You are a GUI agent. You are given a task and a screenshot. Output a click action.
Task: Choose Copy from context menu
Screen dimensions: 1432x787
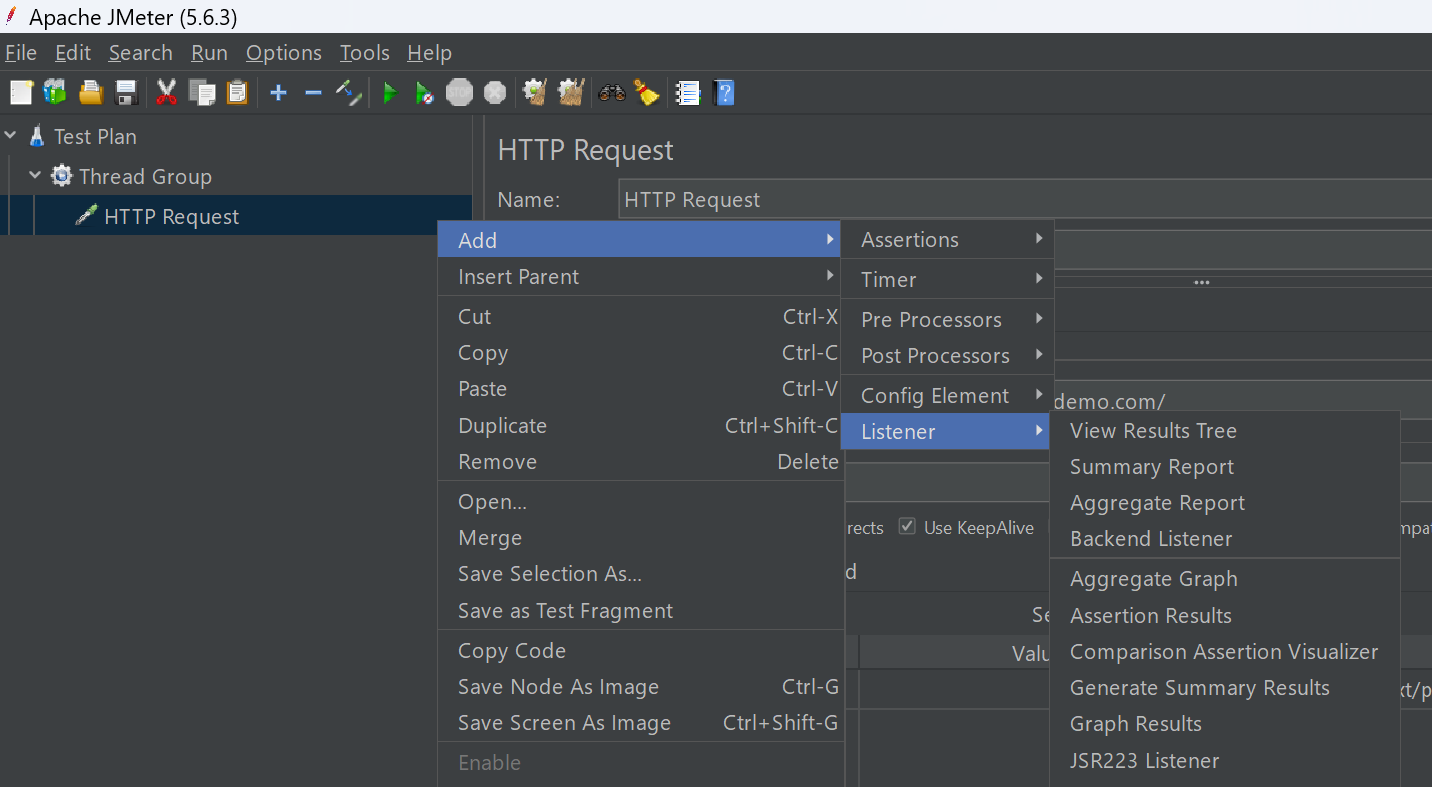point(640,353)
